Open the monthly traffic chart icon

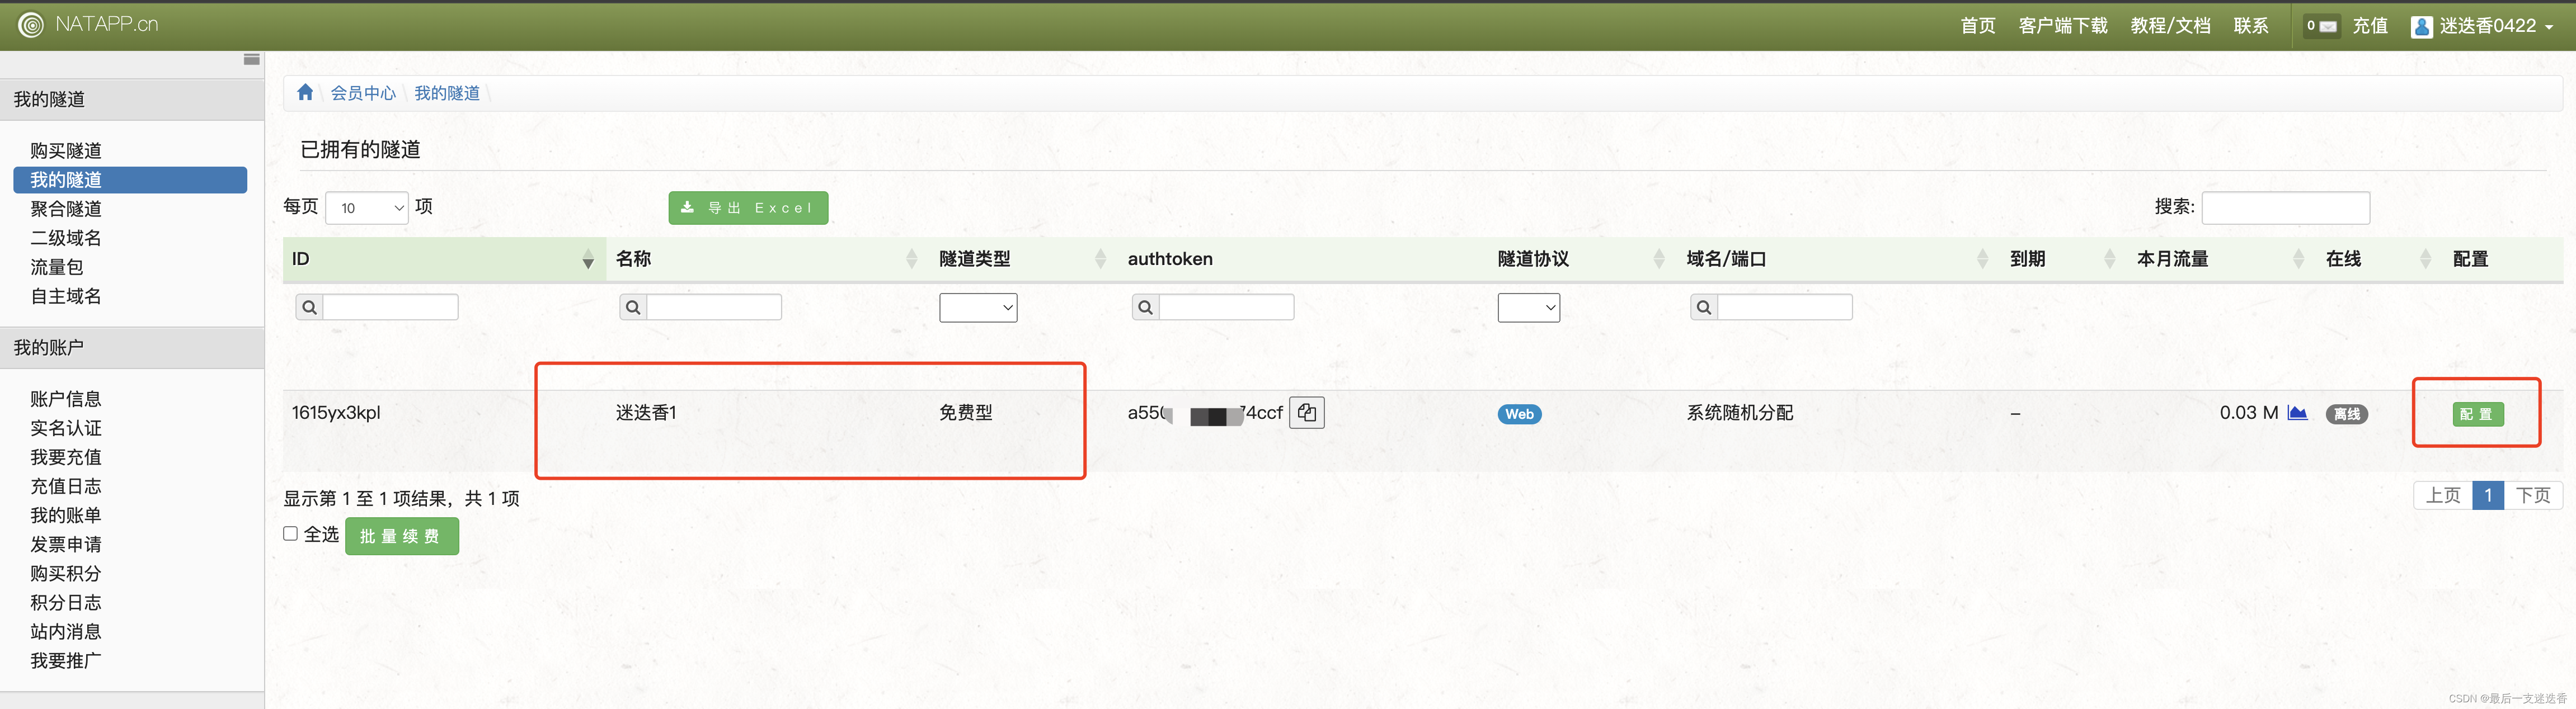click(x=2297, y=413)
